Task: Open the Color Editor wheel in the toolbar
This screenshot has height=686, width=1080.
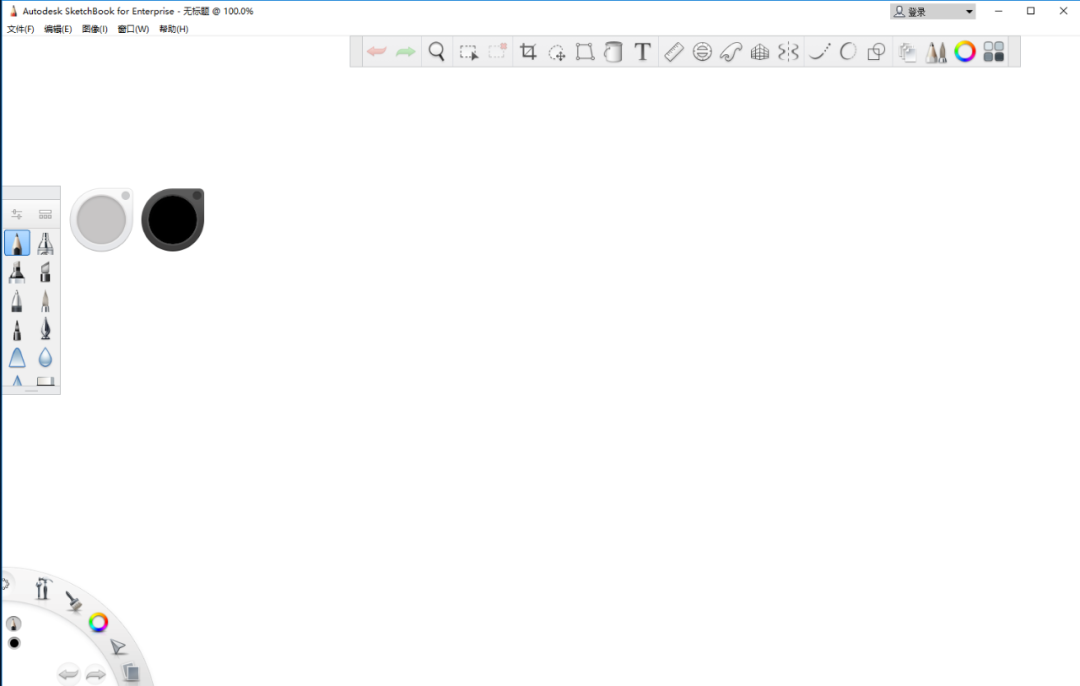Action: pos(965,52)
